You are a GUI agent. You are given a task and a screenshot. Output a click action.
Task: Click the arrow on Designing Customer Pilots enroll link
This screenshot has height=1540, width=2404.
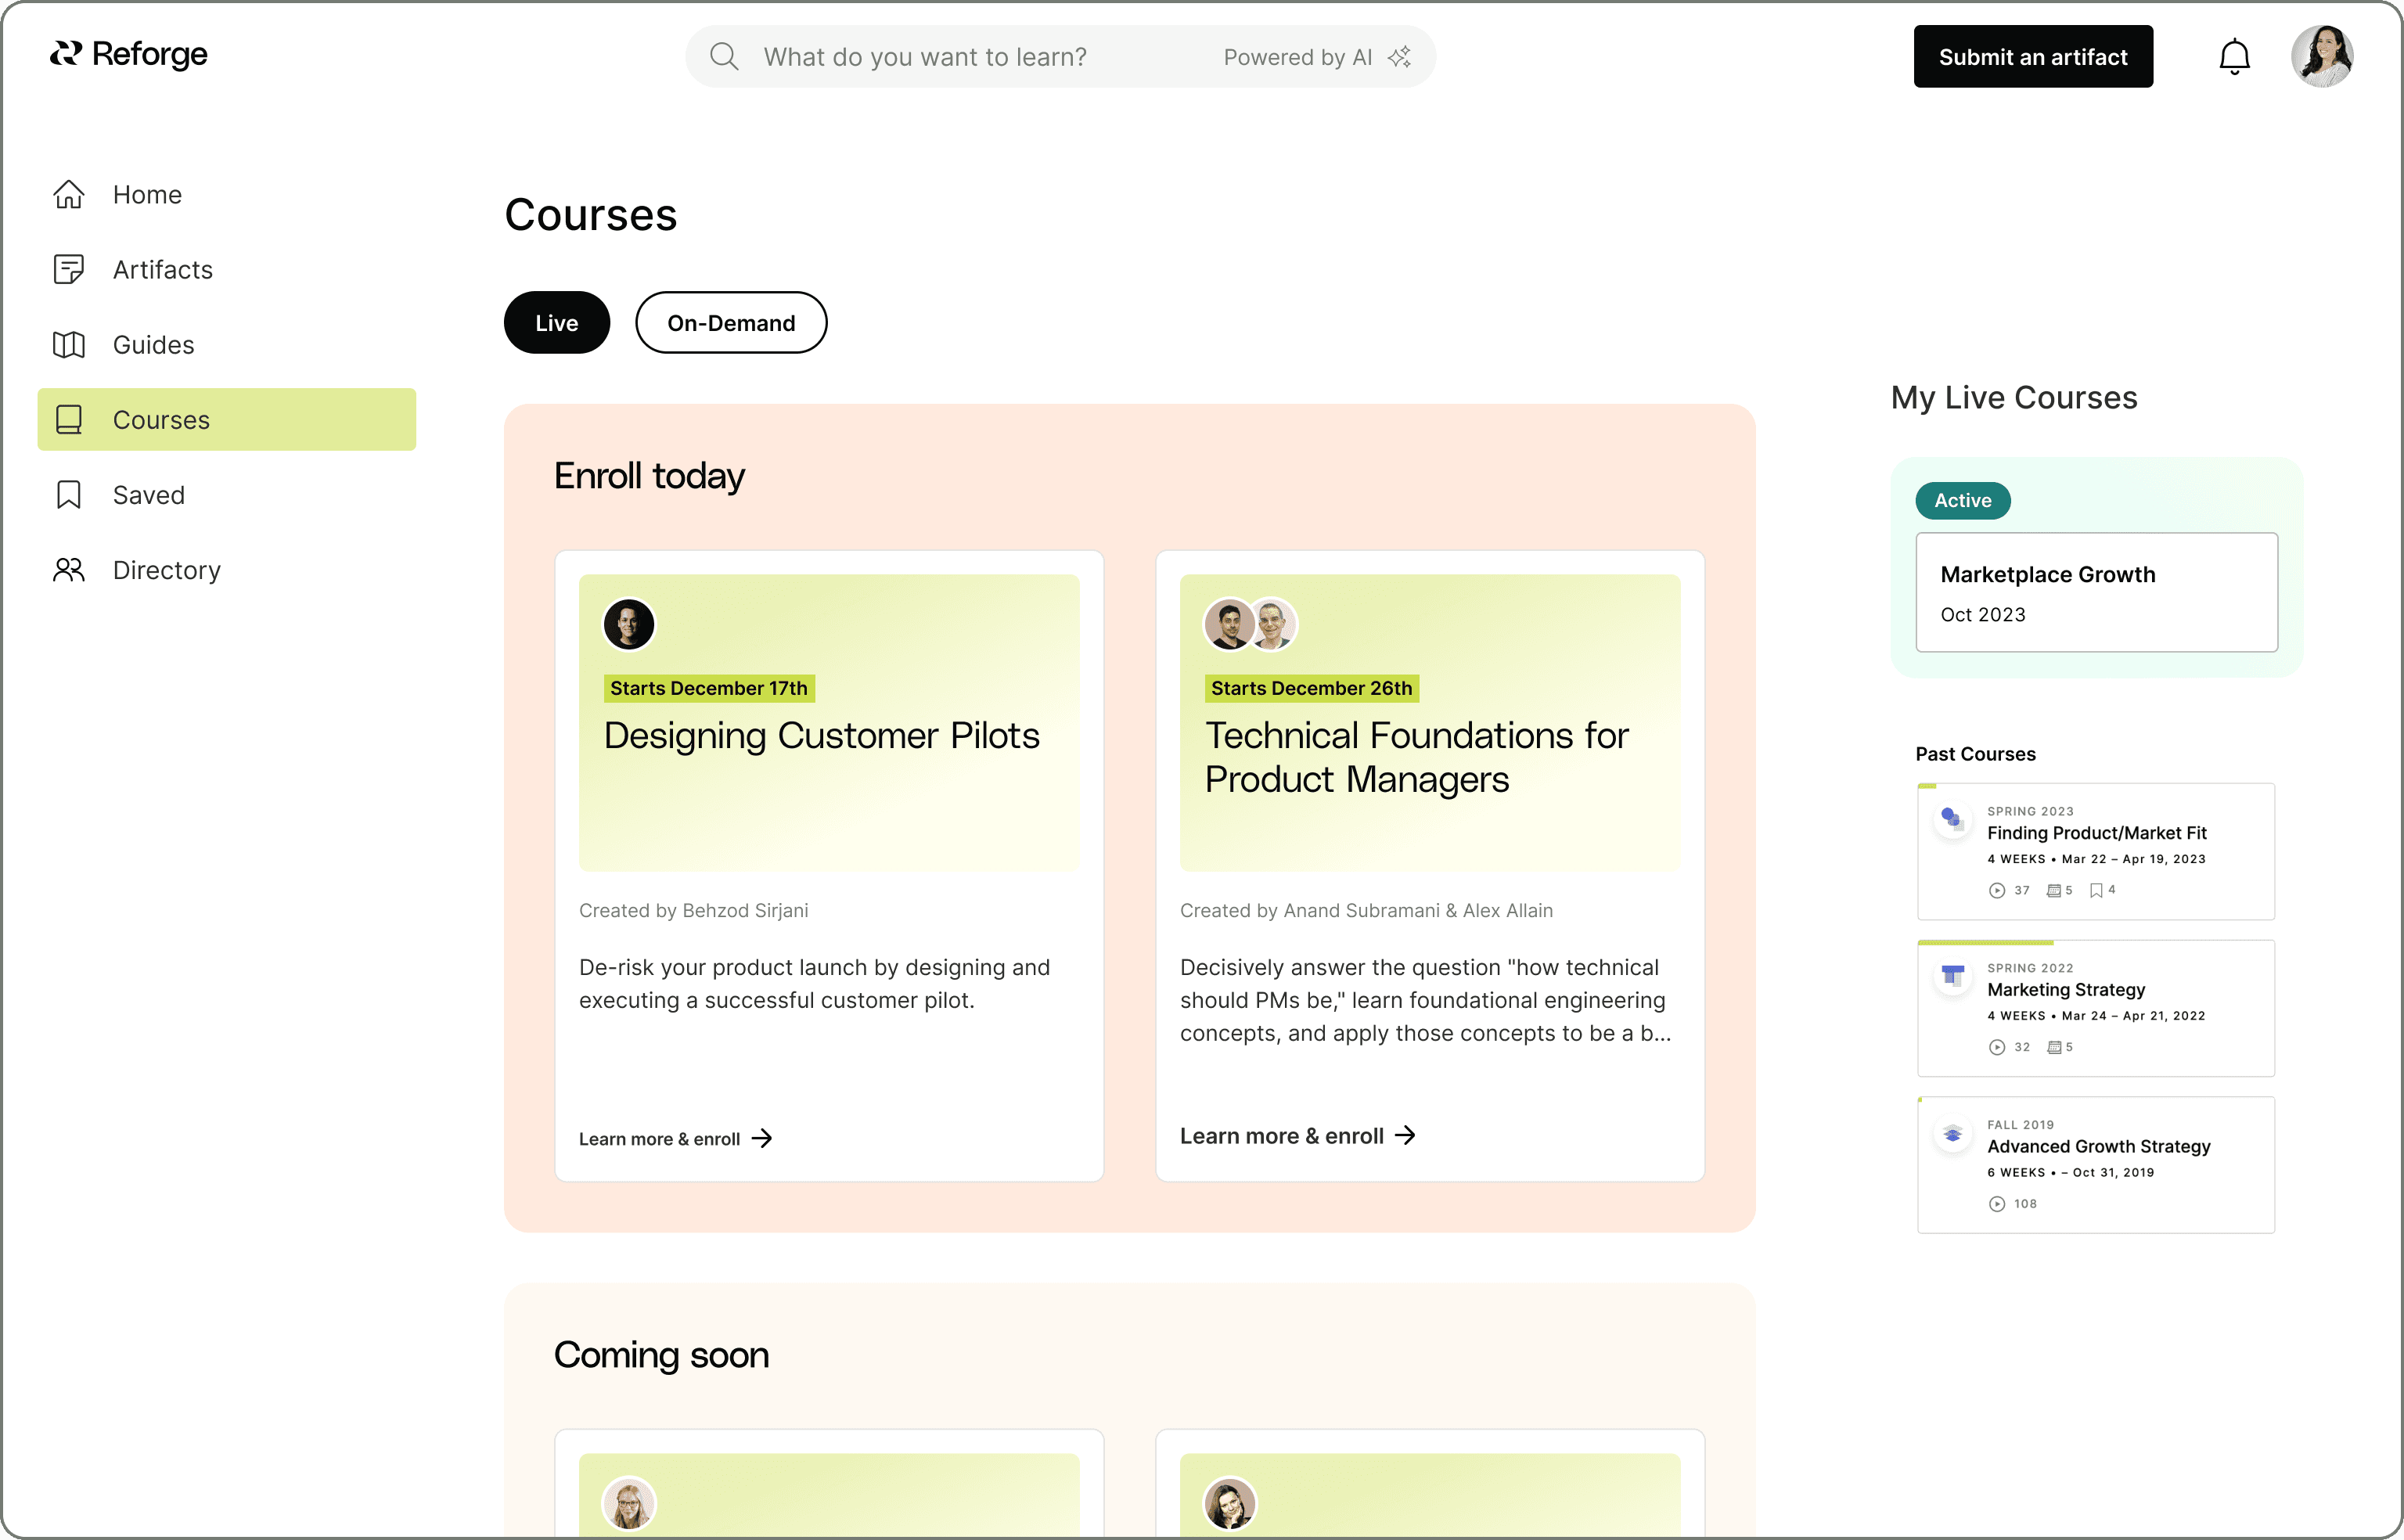click(762, 1138)
